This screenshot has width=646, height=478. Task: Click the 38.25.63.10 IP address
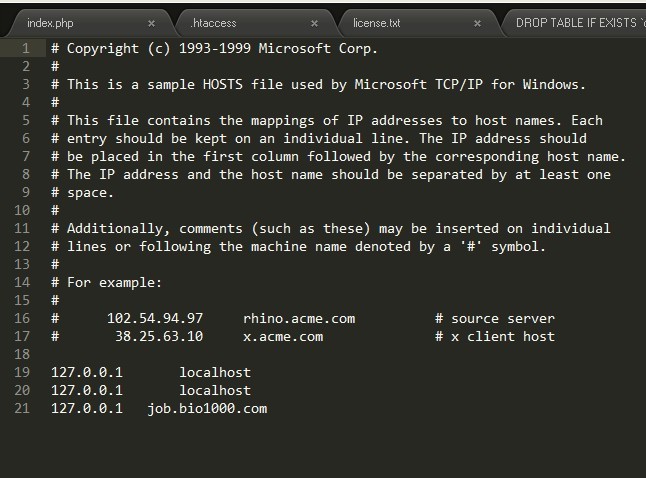click(159, 337)
